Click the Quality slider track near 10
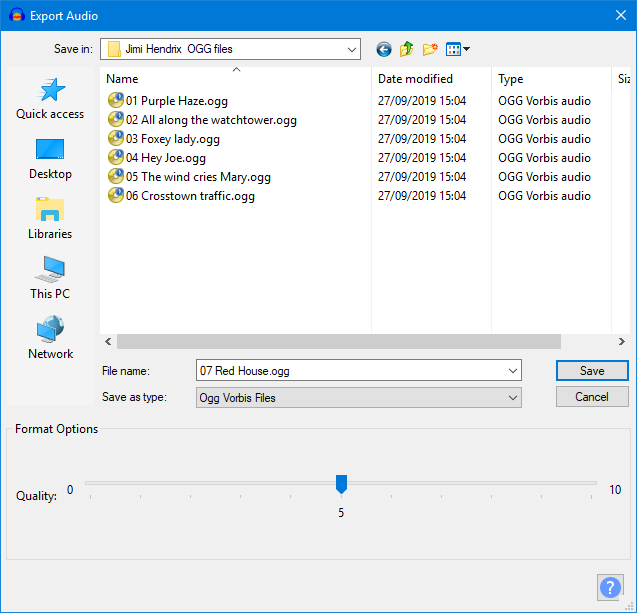The width and height of the screenshot is (637, 613). (x=591, y=483)
